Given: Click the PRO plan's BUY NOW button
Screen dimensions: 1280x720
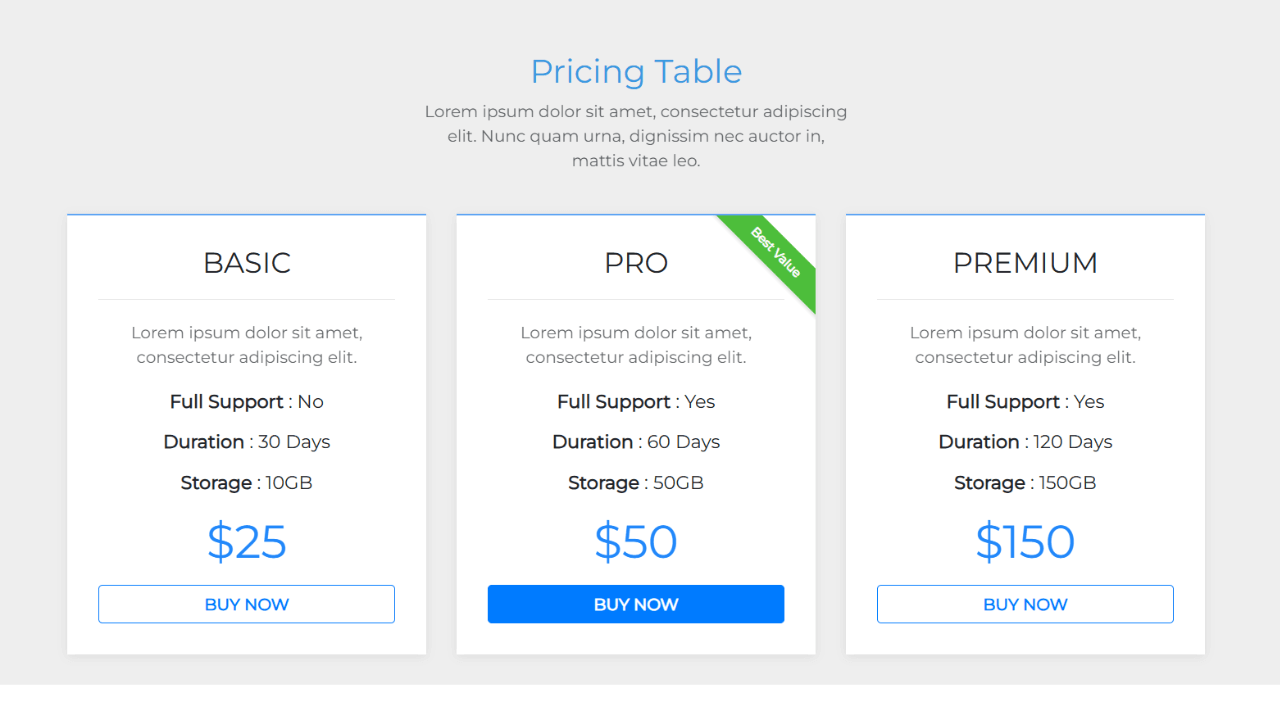Looking at the screenshot, I should (x=636, y=604).
